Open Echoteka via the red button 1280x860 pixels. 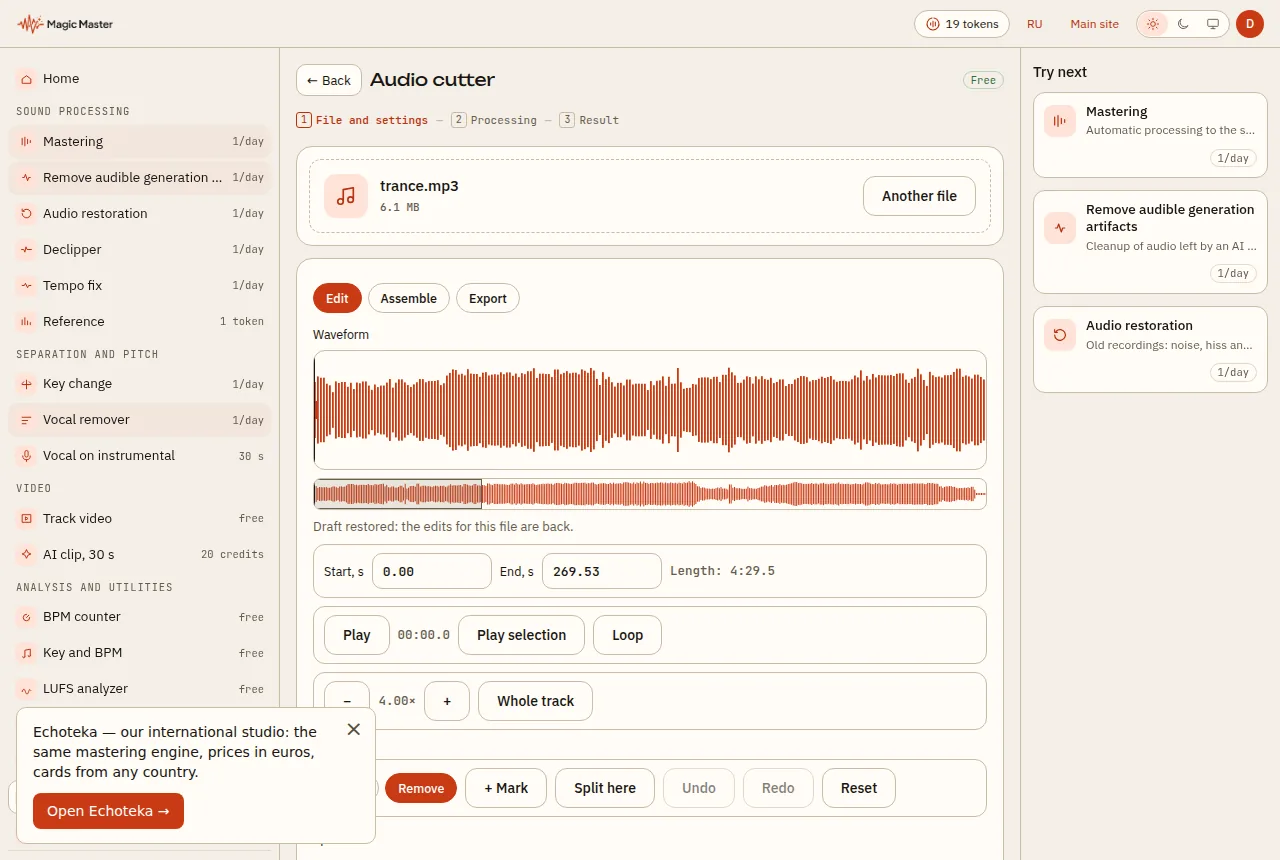point(108,811)
